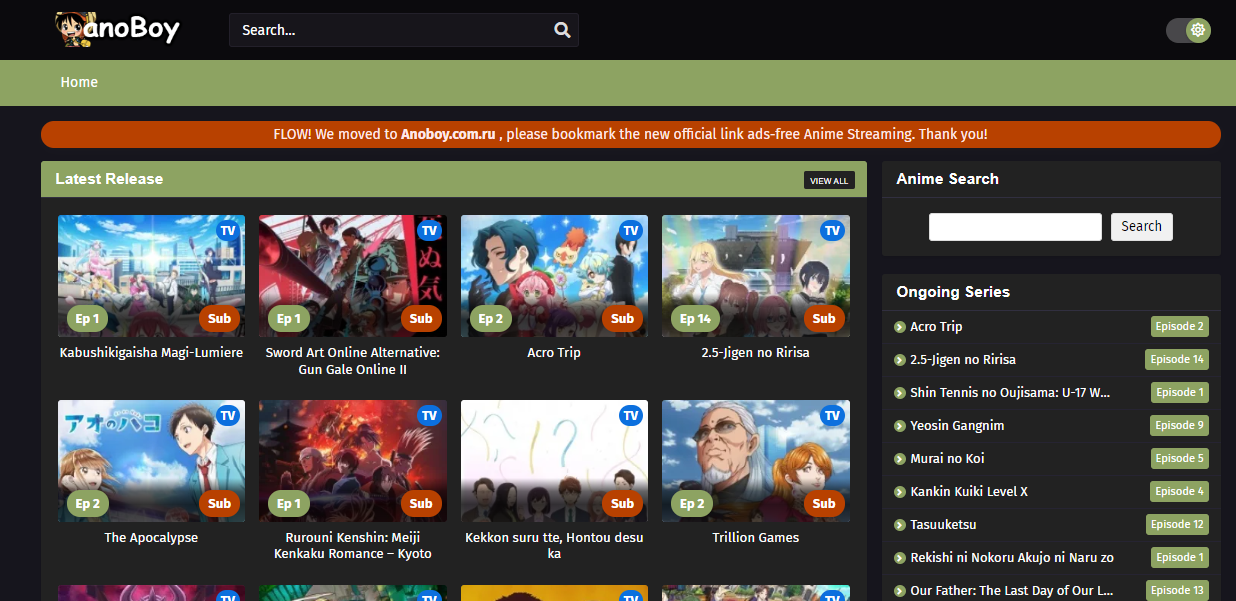This screenshot has width=1236, height=601.
Task: Open the Anoboy.com.ru link in the banner
Action: (x=448, y=134)
